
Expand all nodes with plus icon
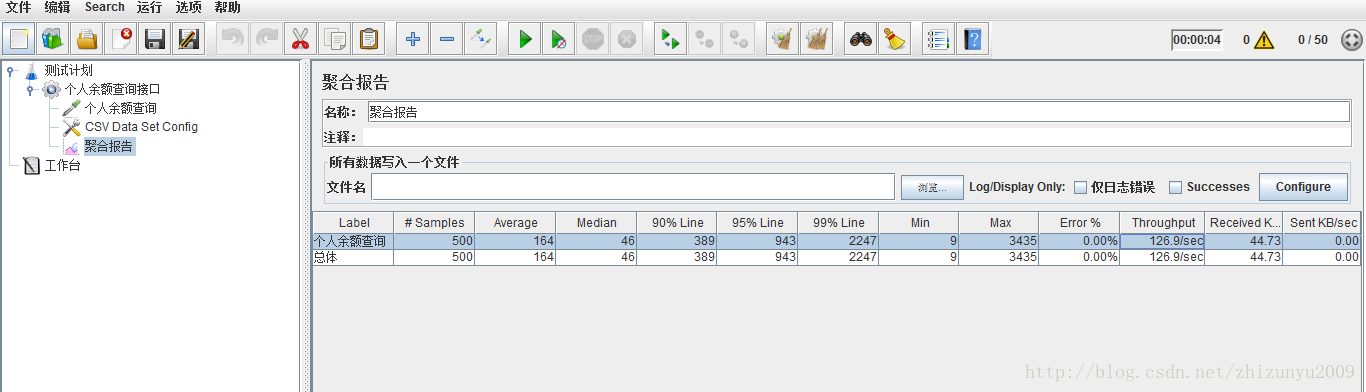point(413,40)
